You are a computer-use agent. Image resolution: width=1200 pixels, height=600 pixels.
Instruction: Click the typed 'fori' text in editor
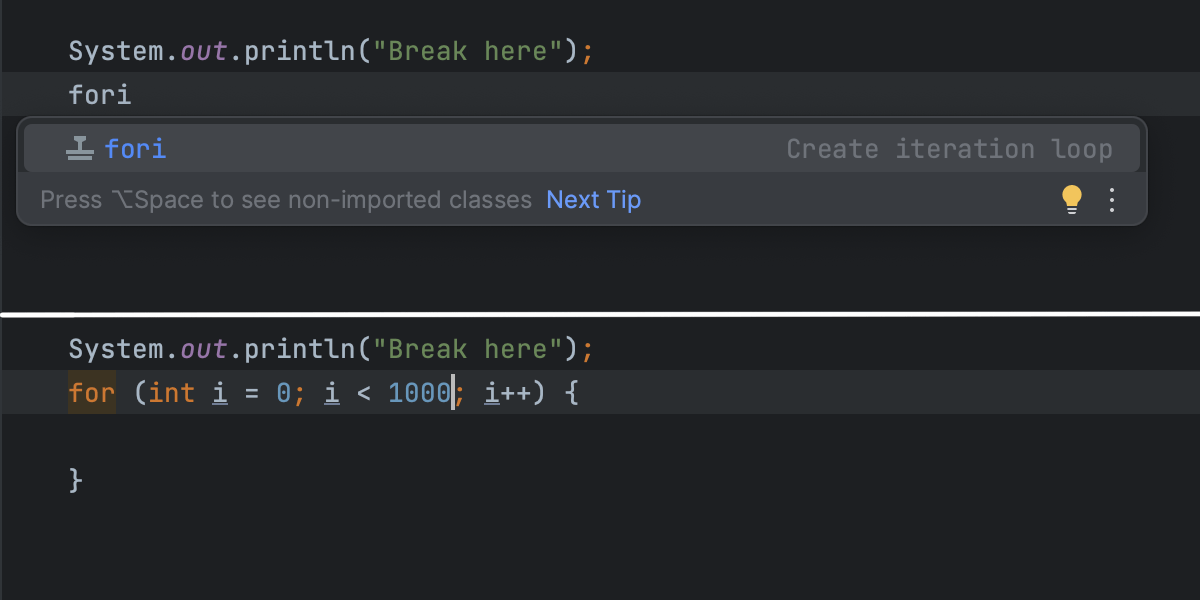[100, 95]
